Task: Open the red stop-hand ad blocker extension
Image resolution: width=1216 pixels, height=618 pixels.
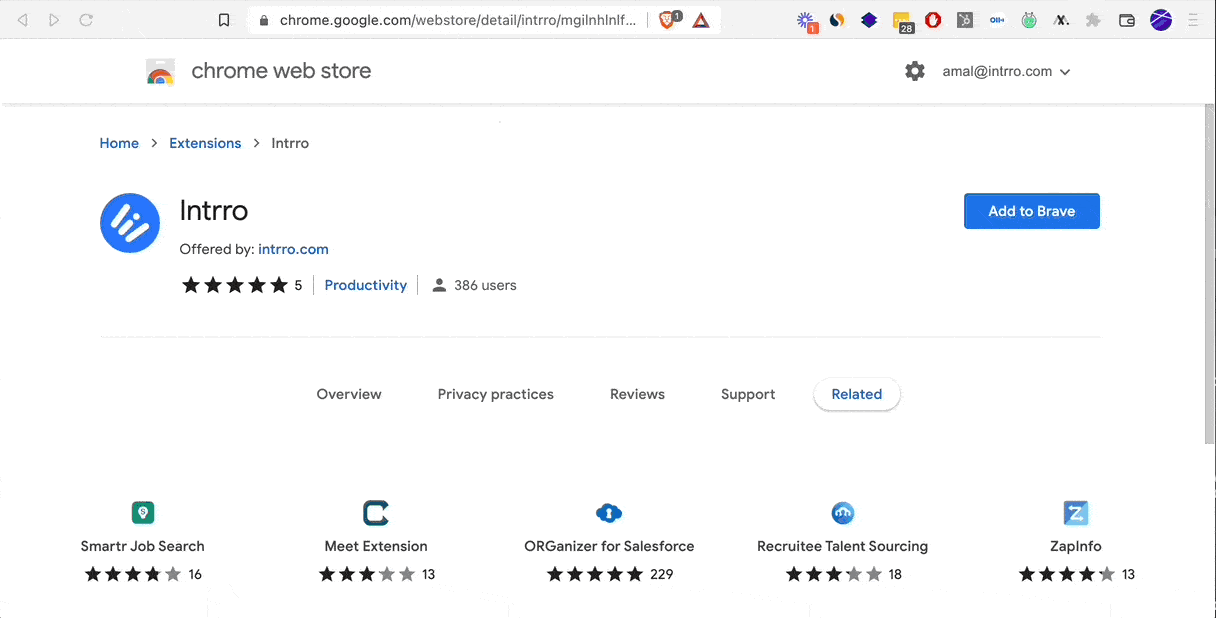Action: pos(933,20)
